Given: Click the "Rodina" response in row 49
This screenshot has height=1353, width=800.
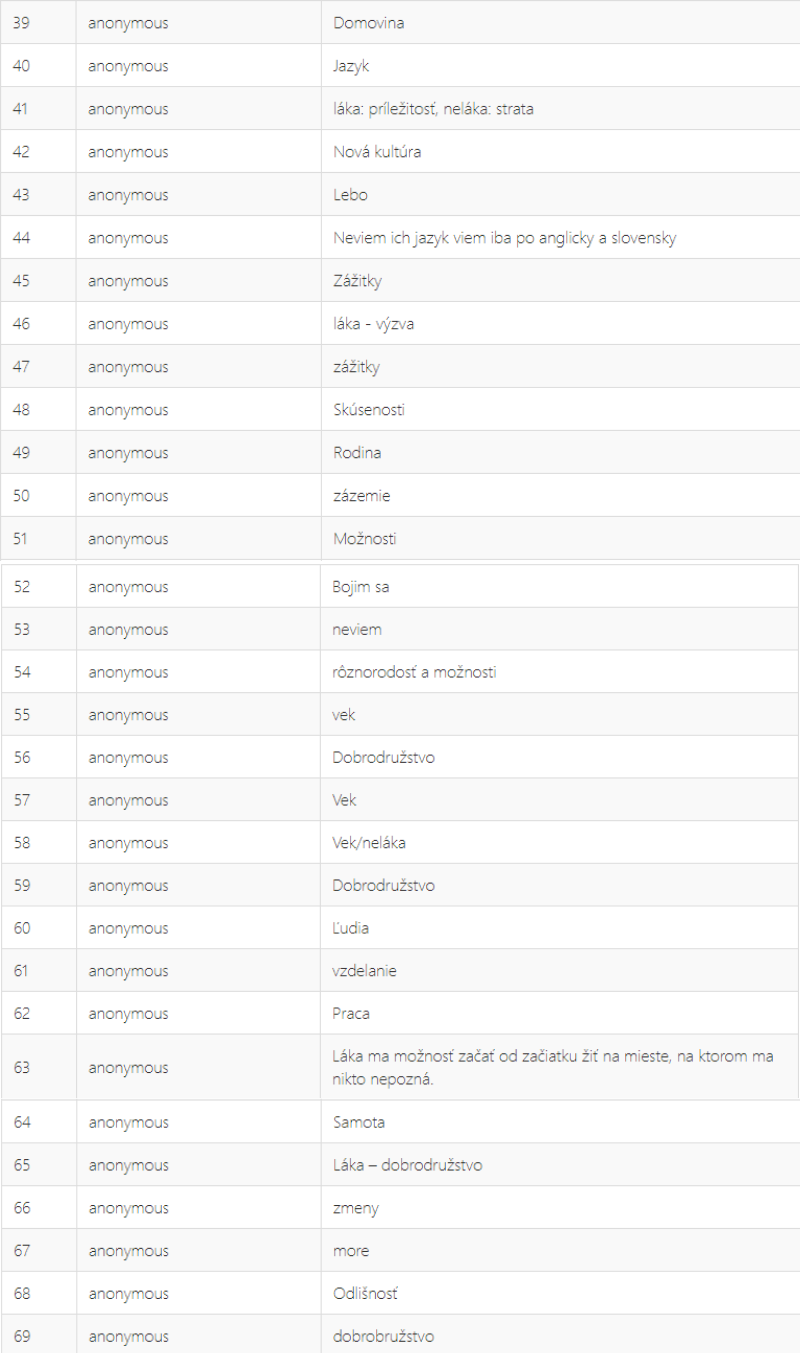Looking at the screenshot, I should coord(356,453).
